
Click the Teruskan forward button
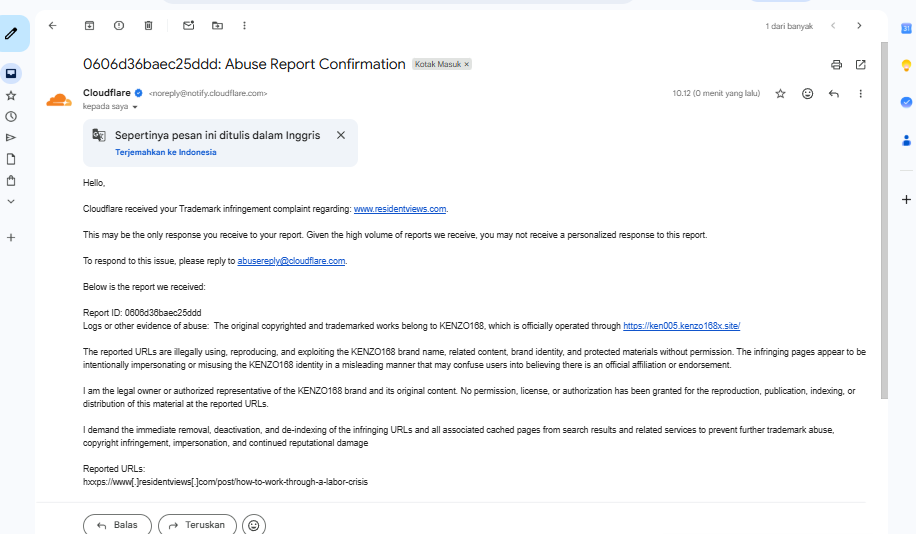coord(197,524)
